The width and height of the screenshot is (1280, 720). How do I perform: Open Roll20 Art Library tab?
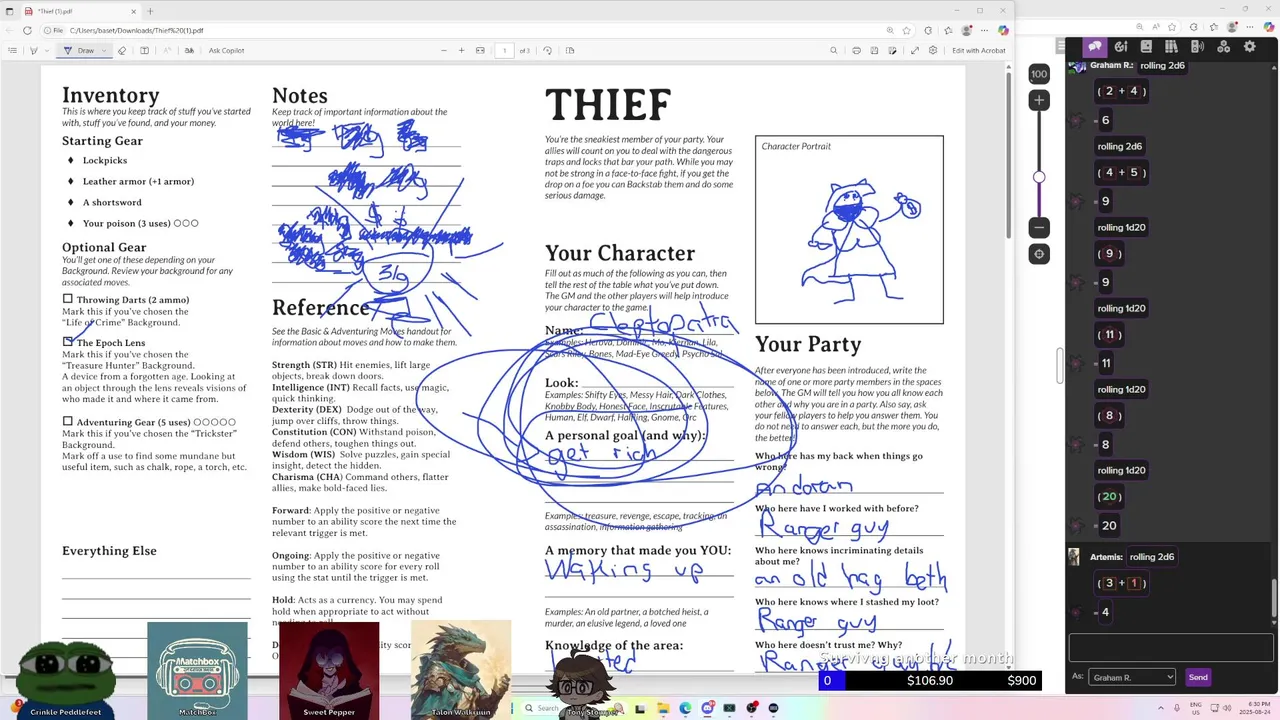1121,47
